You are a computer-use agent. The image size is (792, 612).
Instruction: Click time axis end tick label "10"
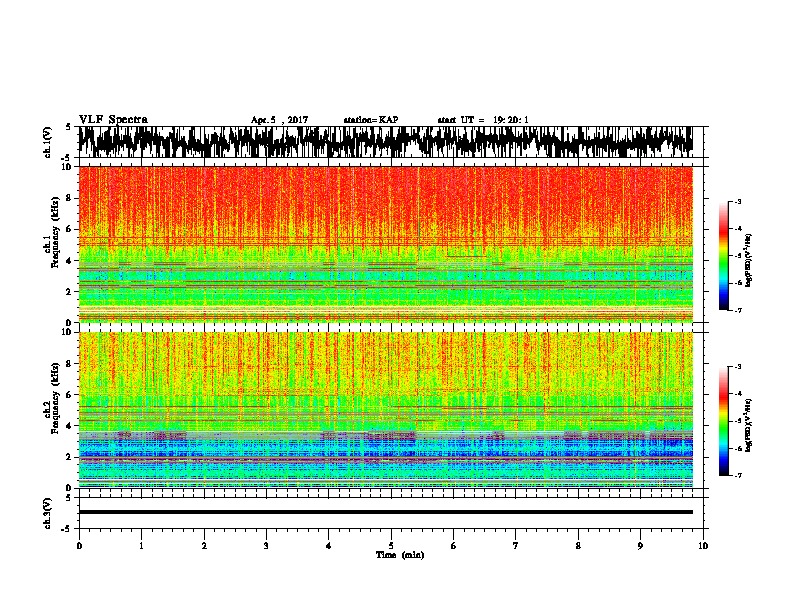pyautogui.click(x=703, y=546)
